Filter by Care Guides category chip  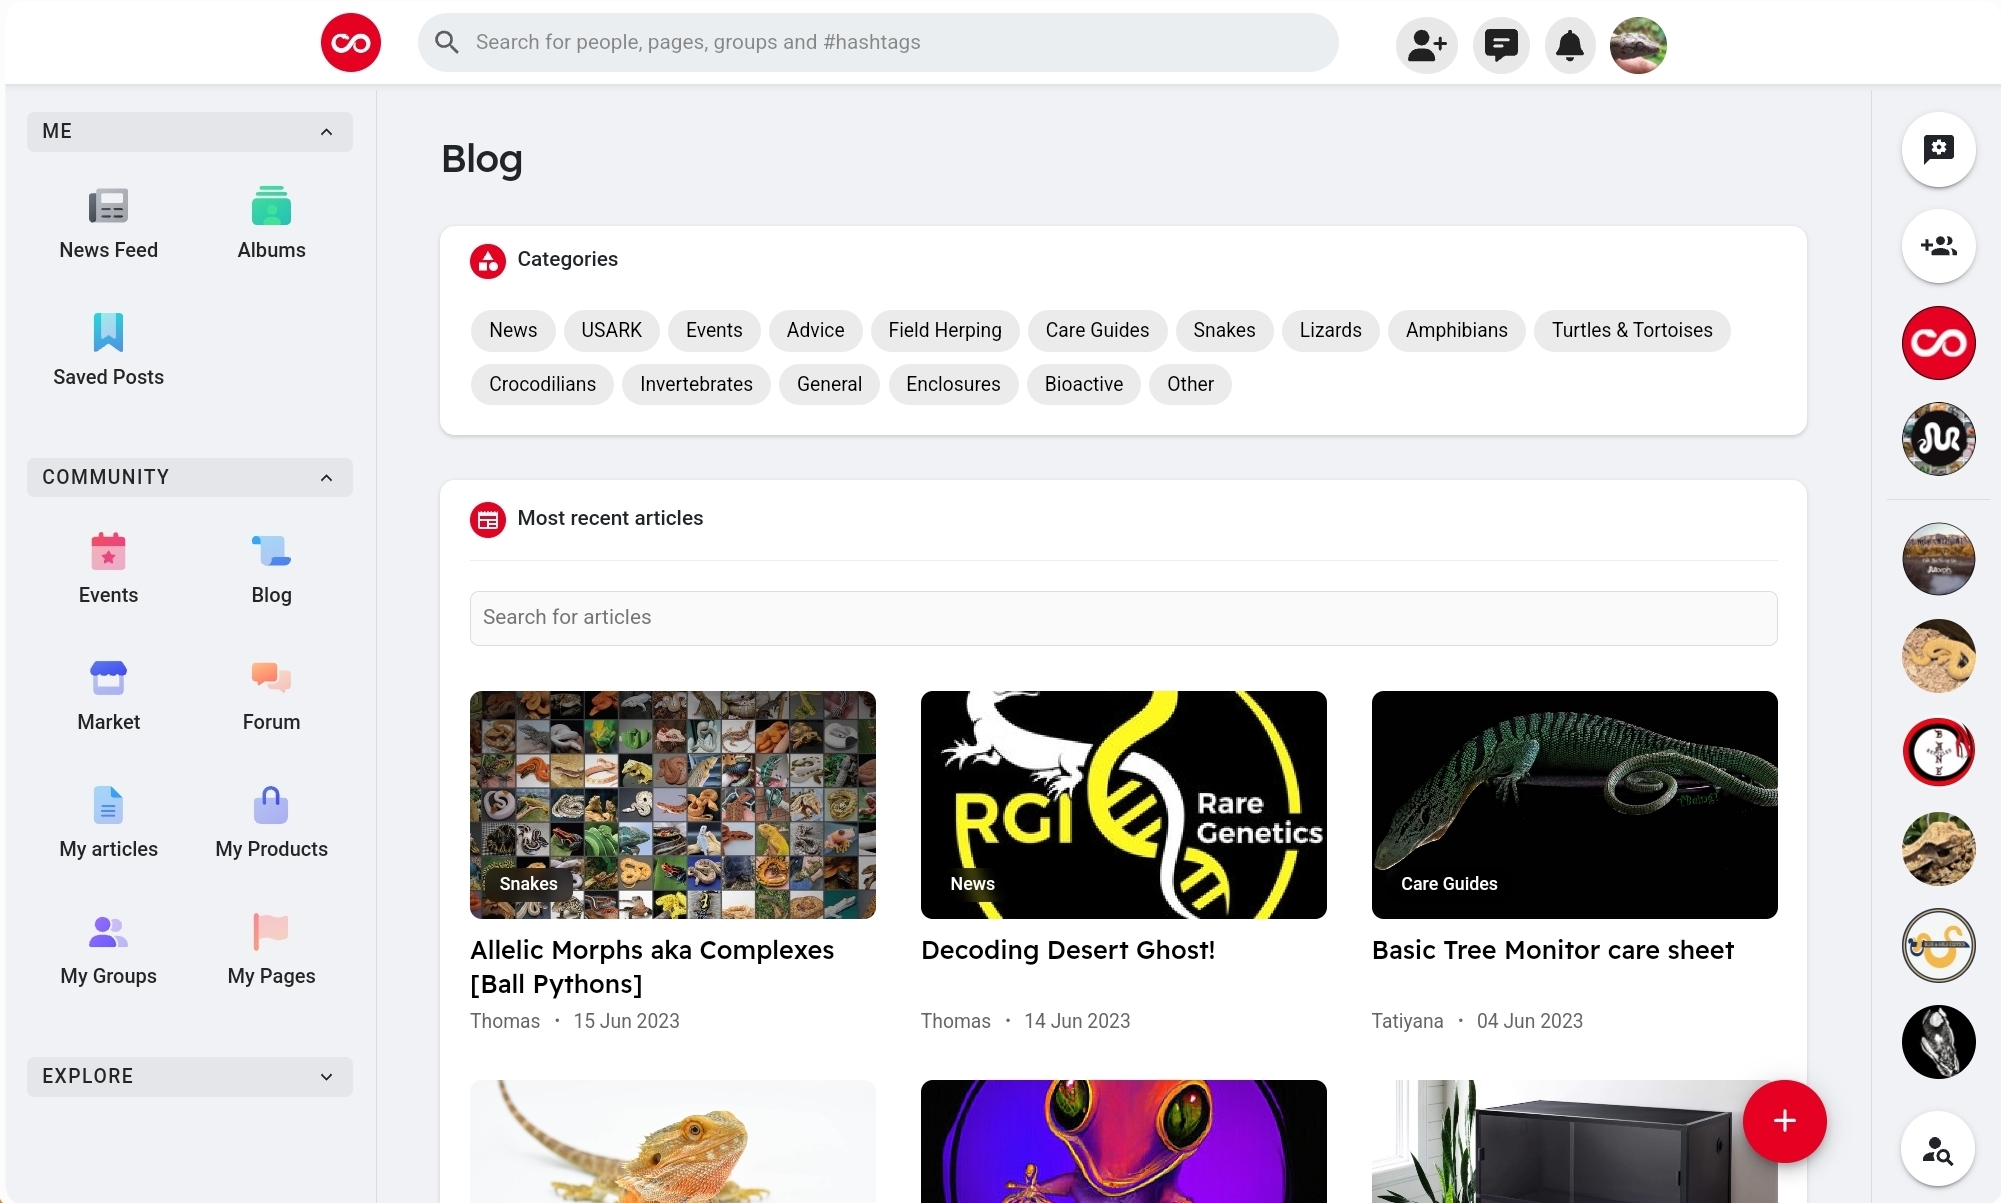pyautogui.click(x=1097, y=330)
